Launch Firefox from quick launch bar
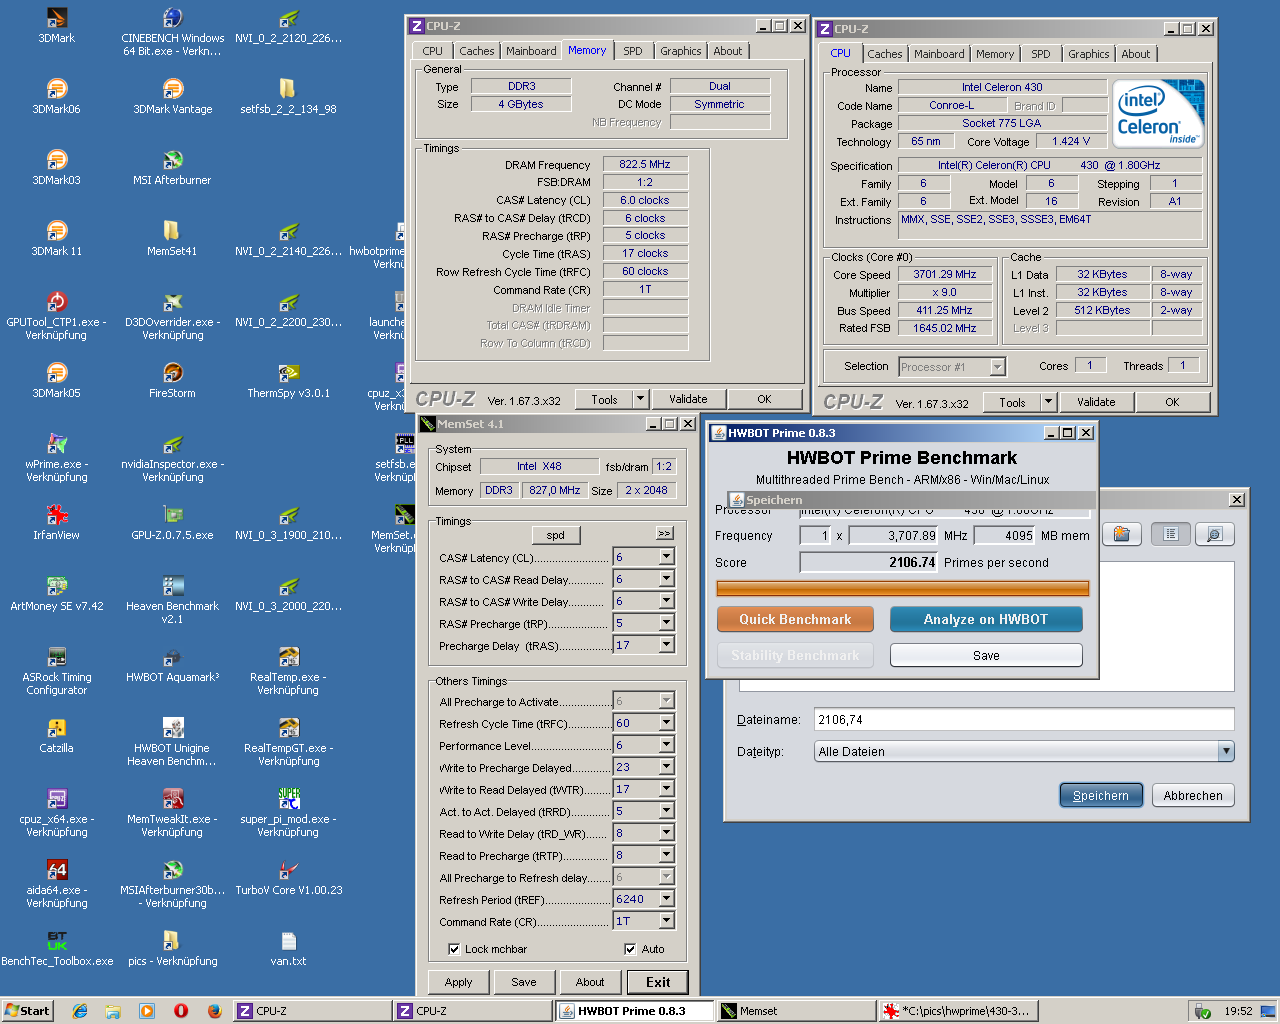Screen dimensions: 1280x1024 [214, 1011]
